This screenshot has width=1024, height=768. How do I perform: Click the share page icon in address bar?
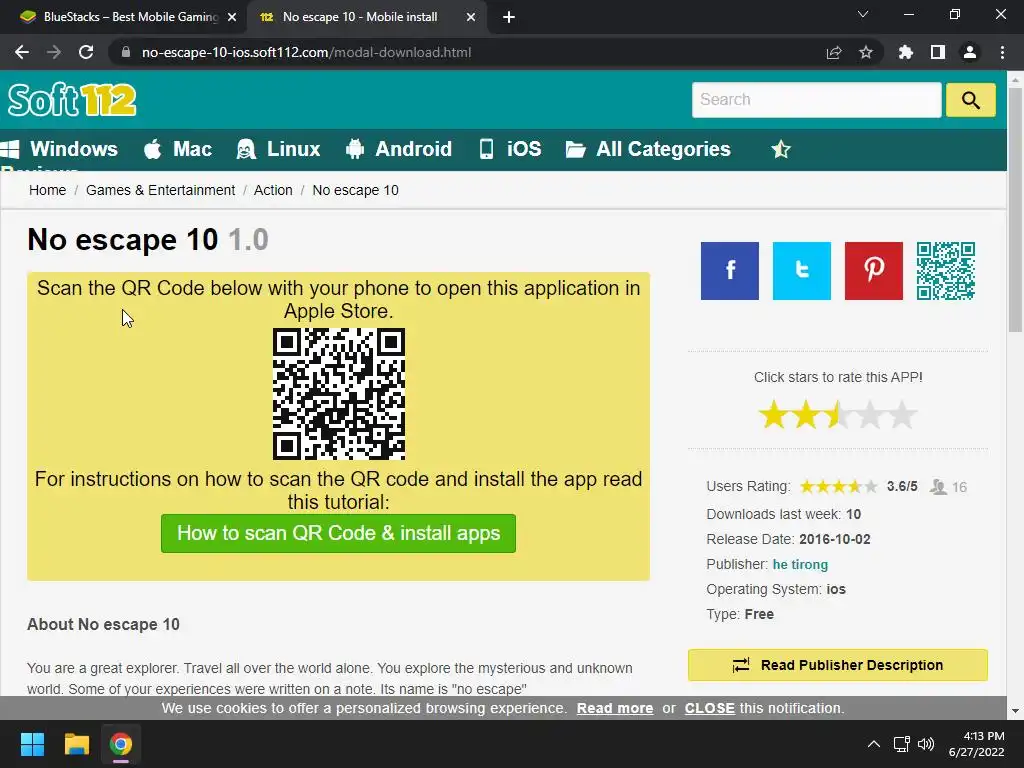click(x=833, y=52)
